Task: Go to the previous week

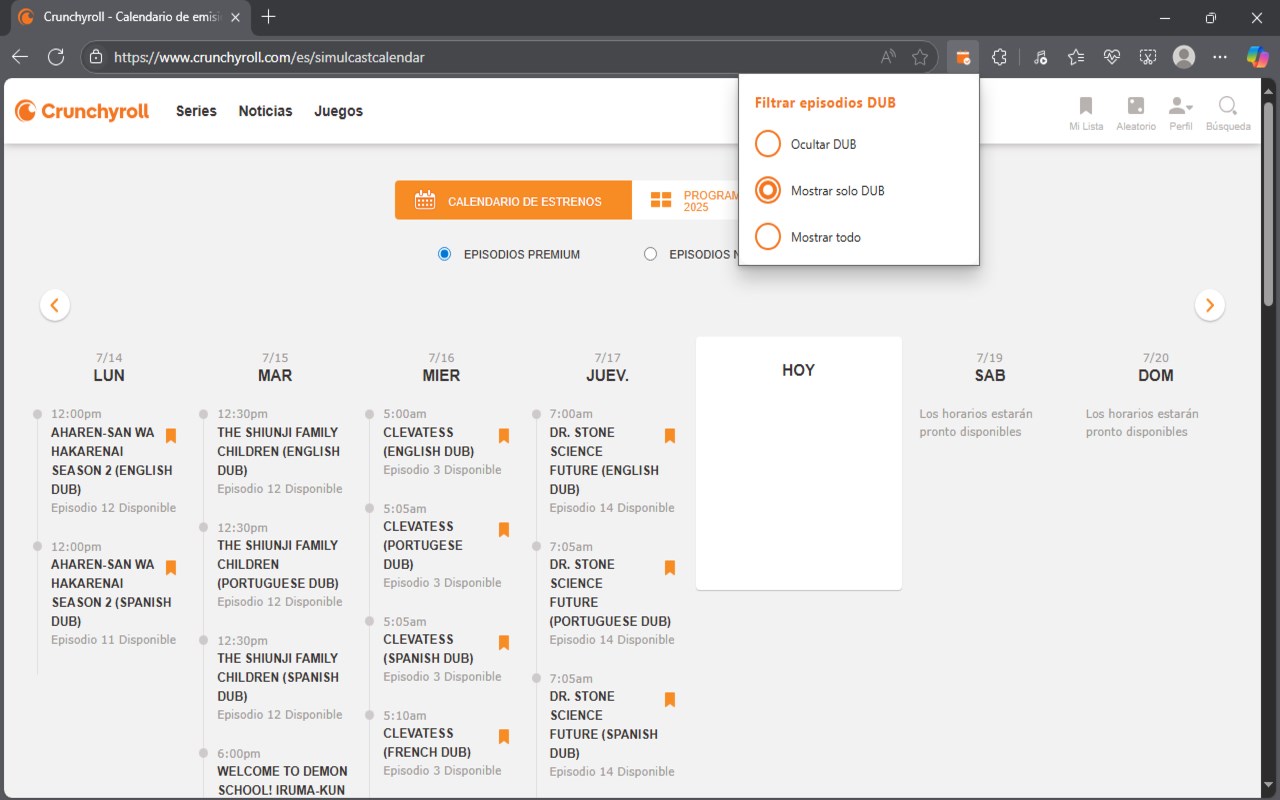Action: point(55,305)
